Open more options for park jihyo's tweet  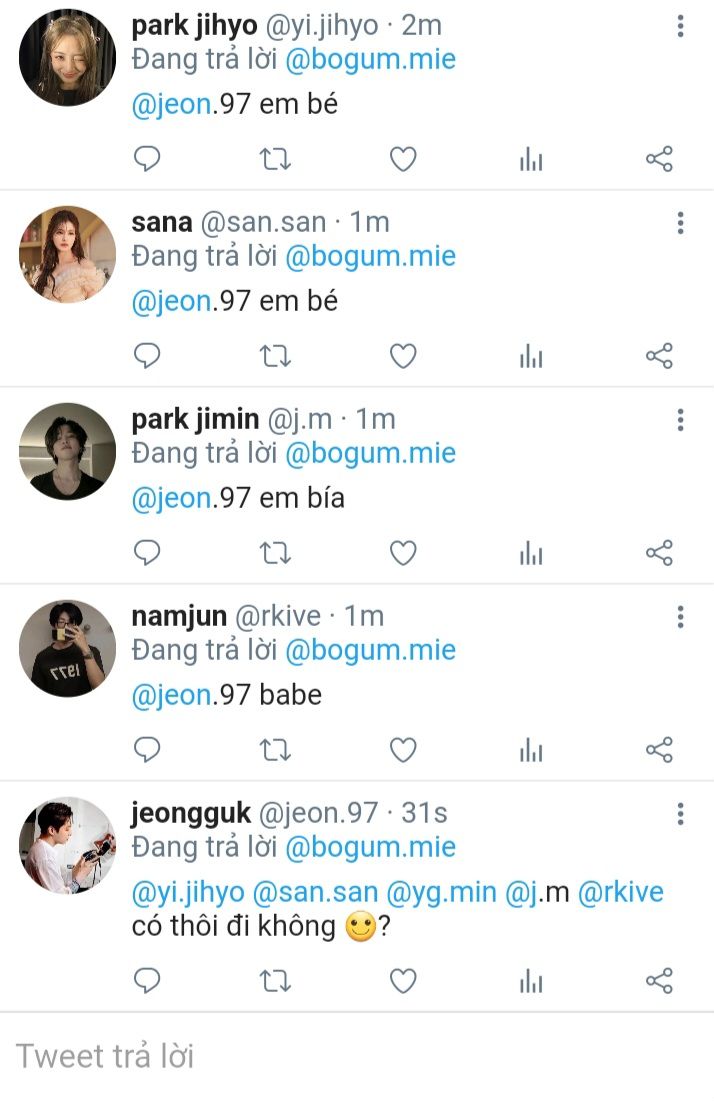click(x=680, y=27)
